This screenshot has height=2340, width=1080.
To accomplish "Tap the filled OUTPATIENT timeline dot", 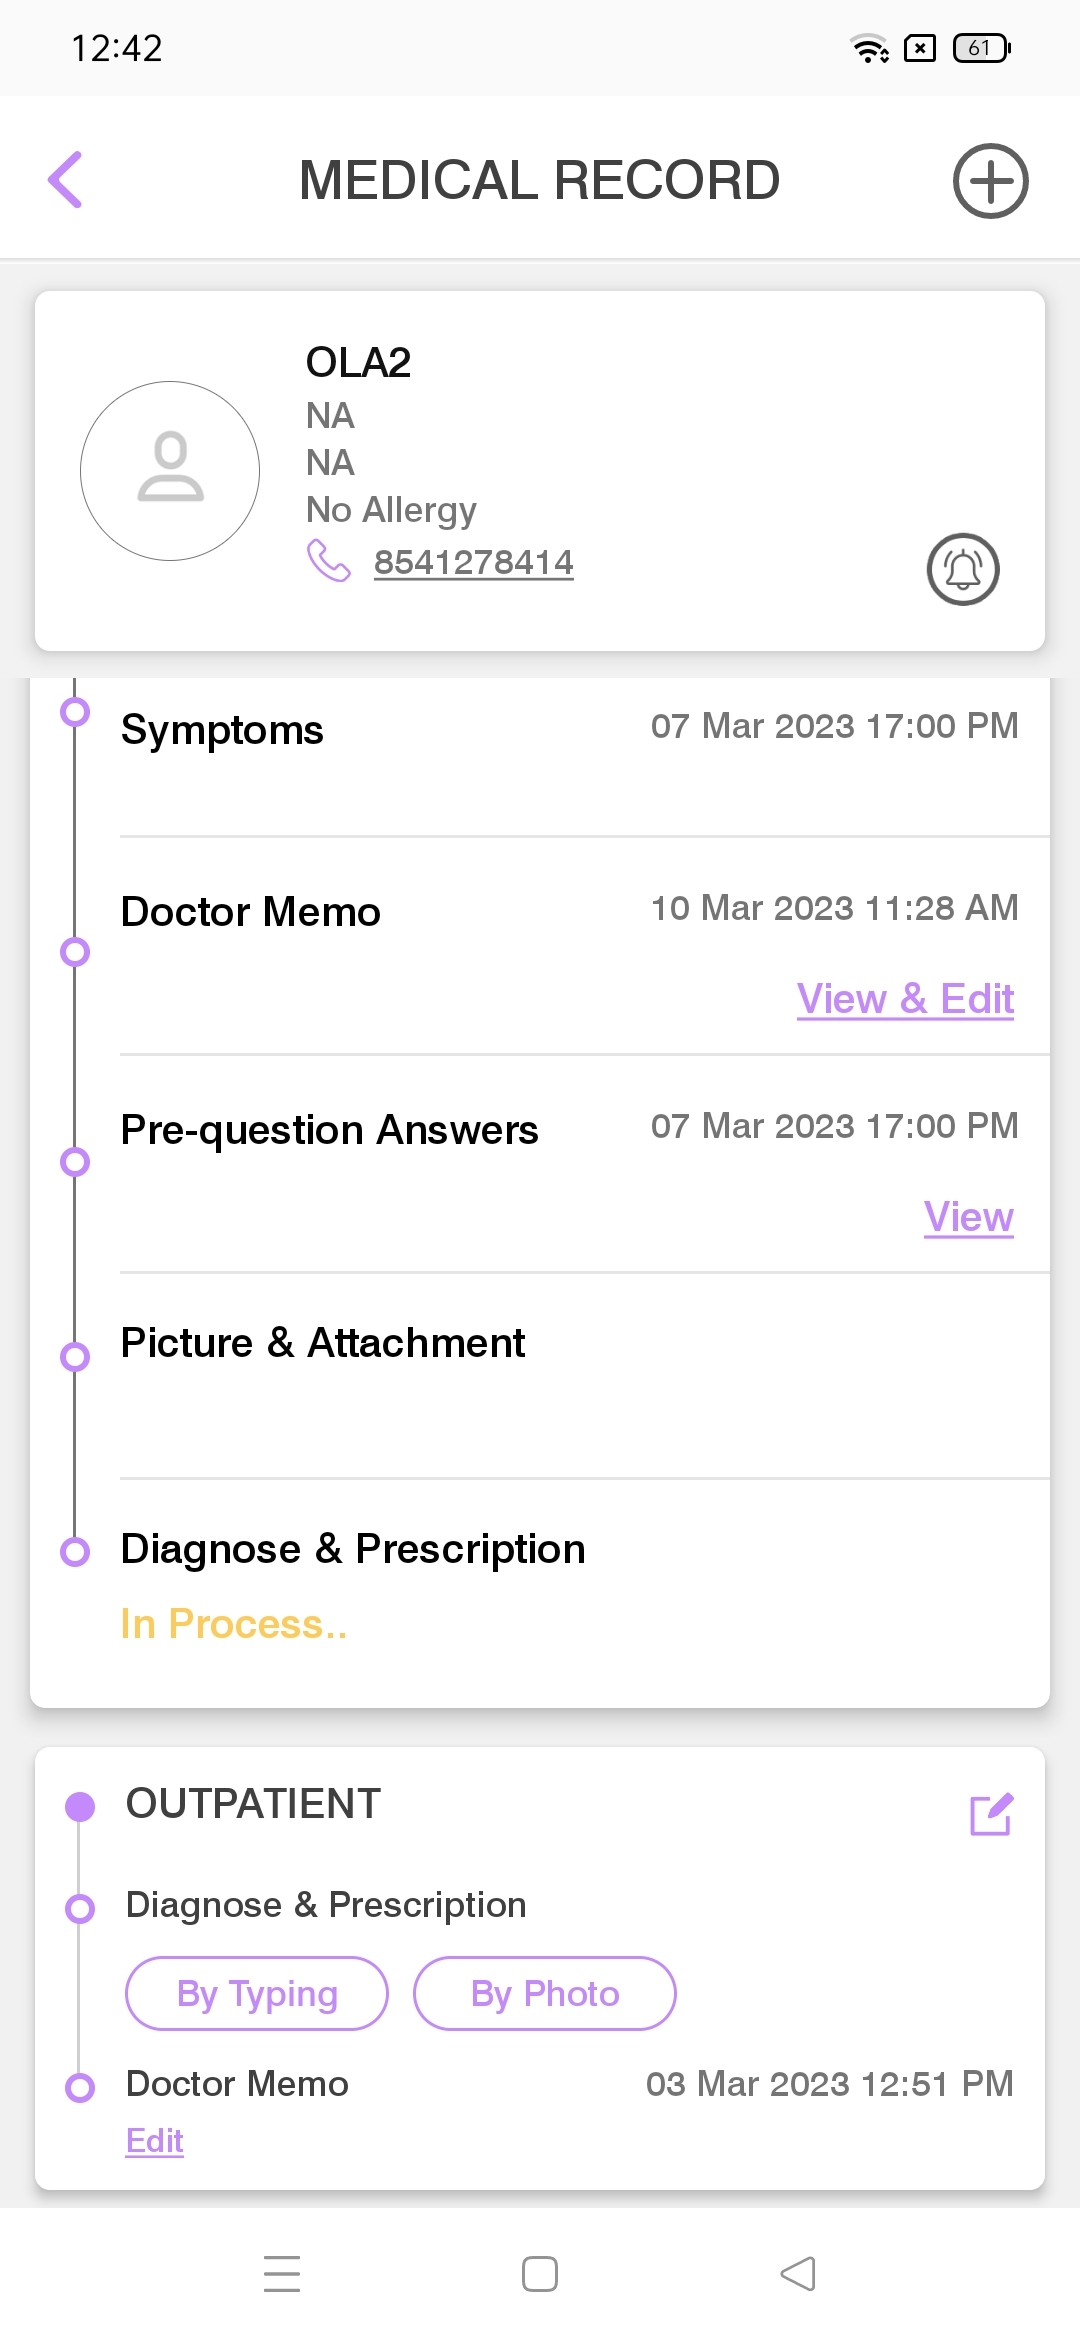I will (x=80, y=1806).
